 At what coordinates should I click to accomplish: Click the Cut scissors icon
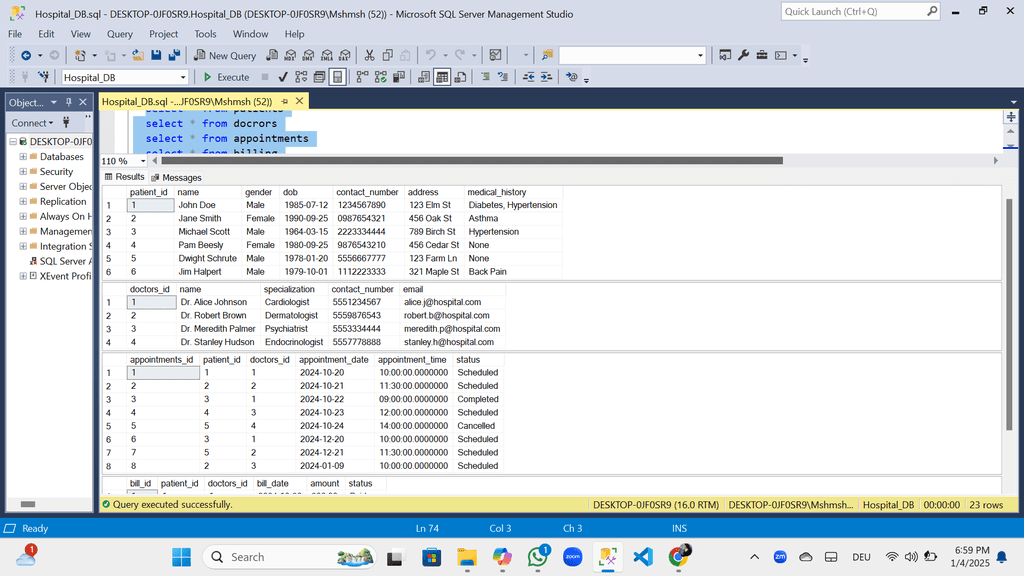[369, 56]
